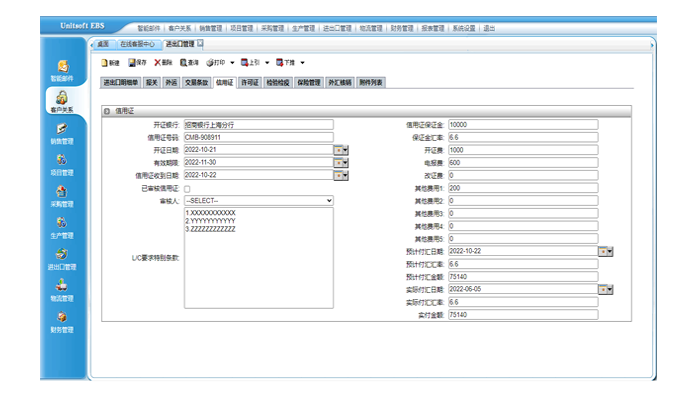Toggle the 已审核信用证 checkbox
The image size is (700, 400).
(188, 188)
